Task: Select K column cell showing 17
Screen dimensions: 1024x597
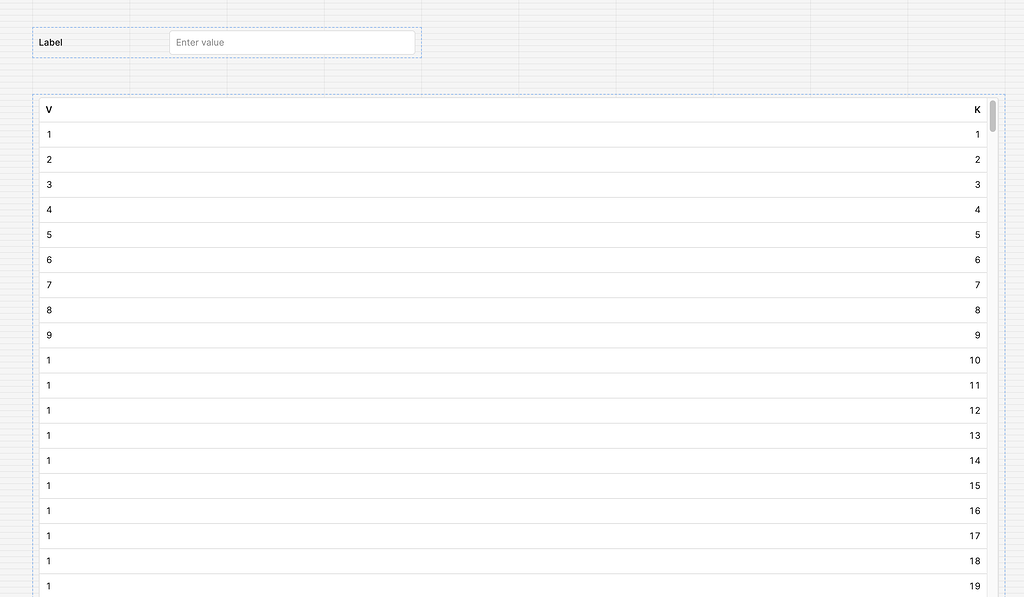Action: 975,536
